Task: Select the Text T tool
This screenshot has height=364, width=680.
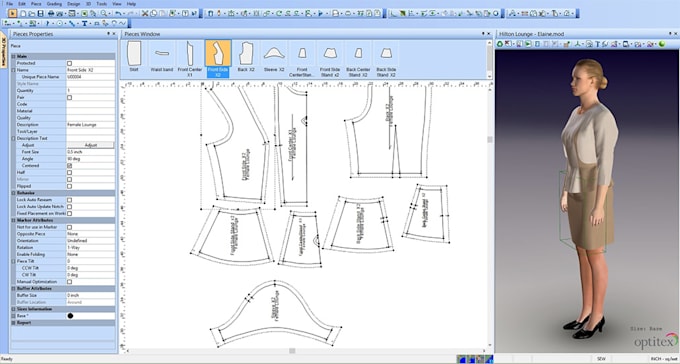Action: pyautogui.click(x=85, y=23)
